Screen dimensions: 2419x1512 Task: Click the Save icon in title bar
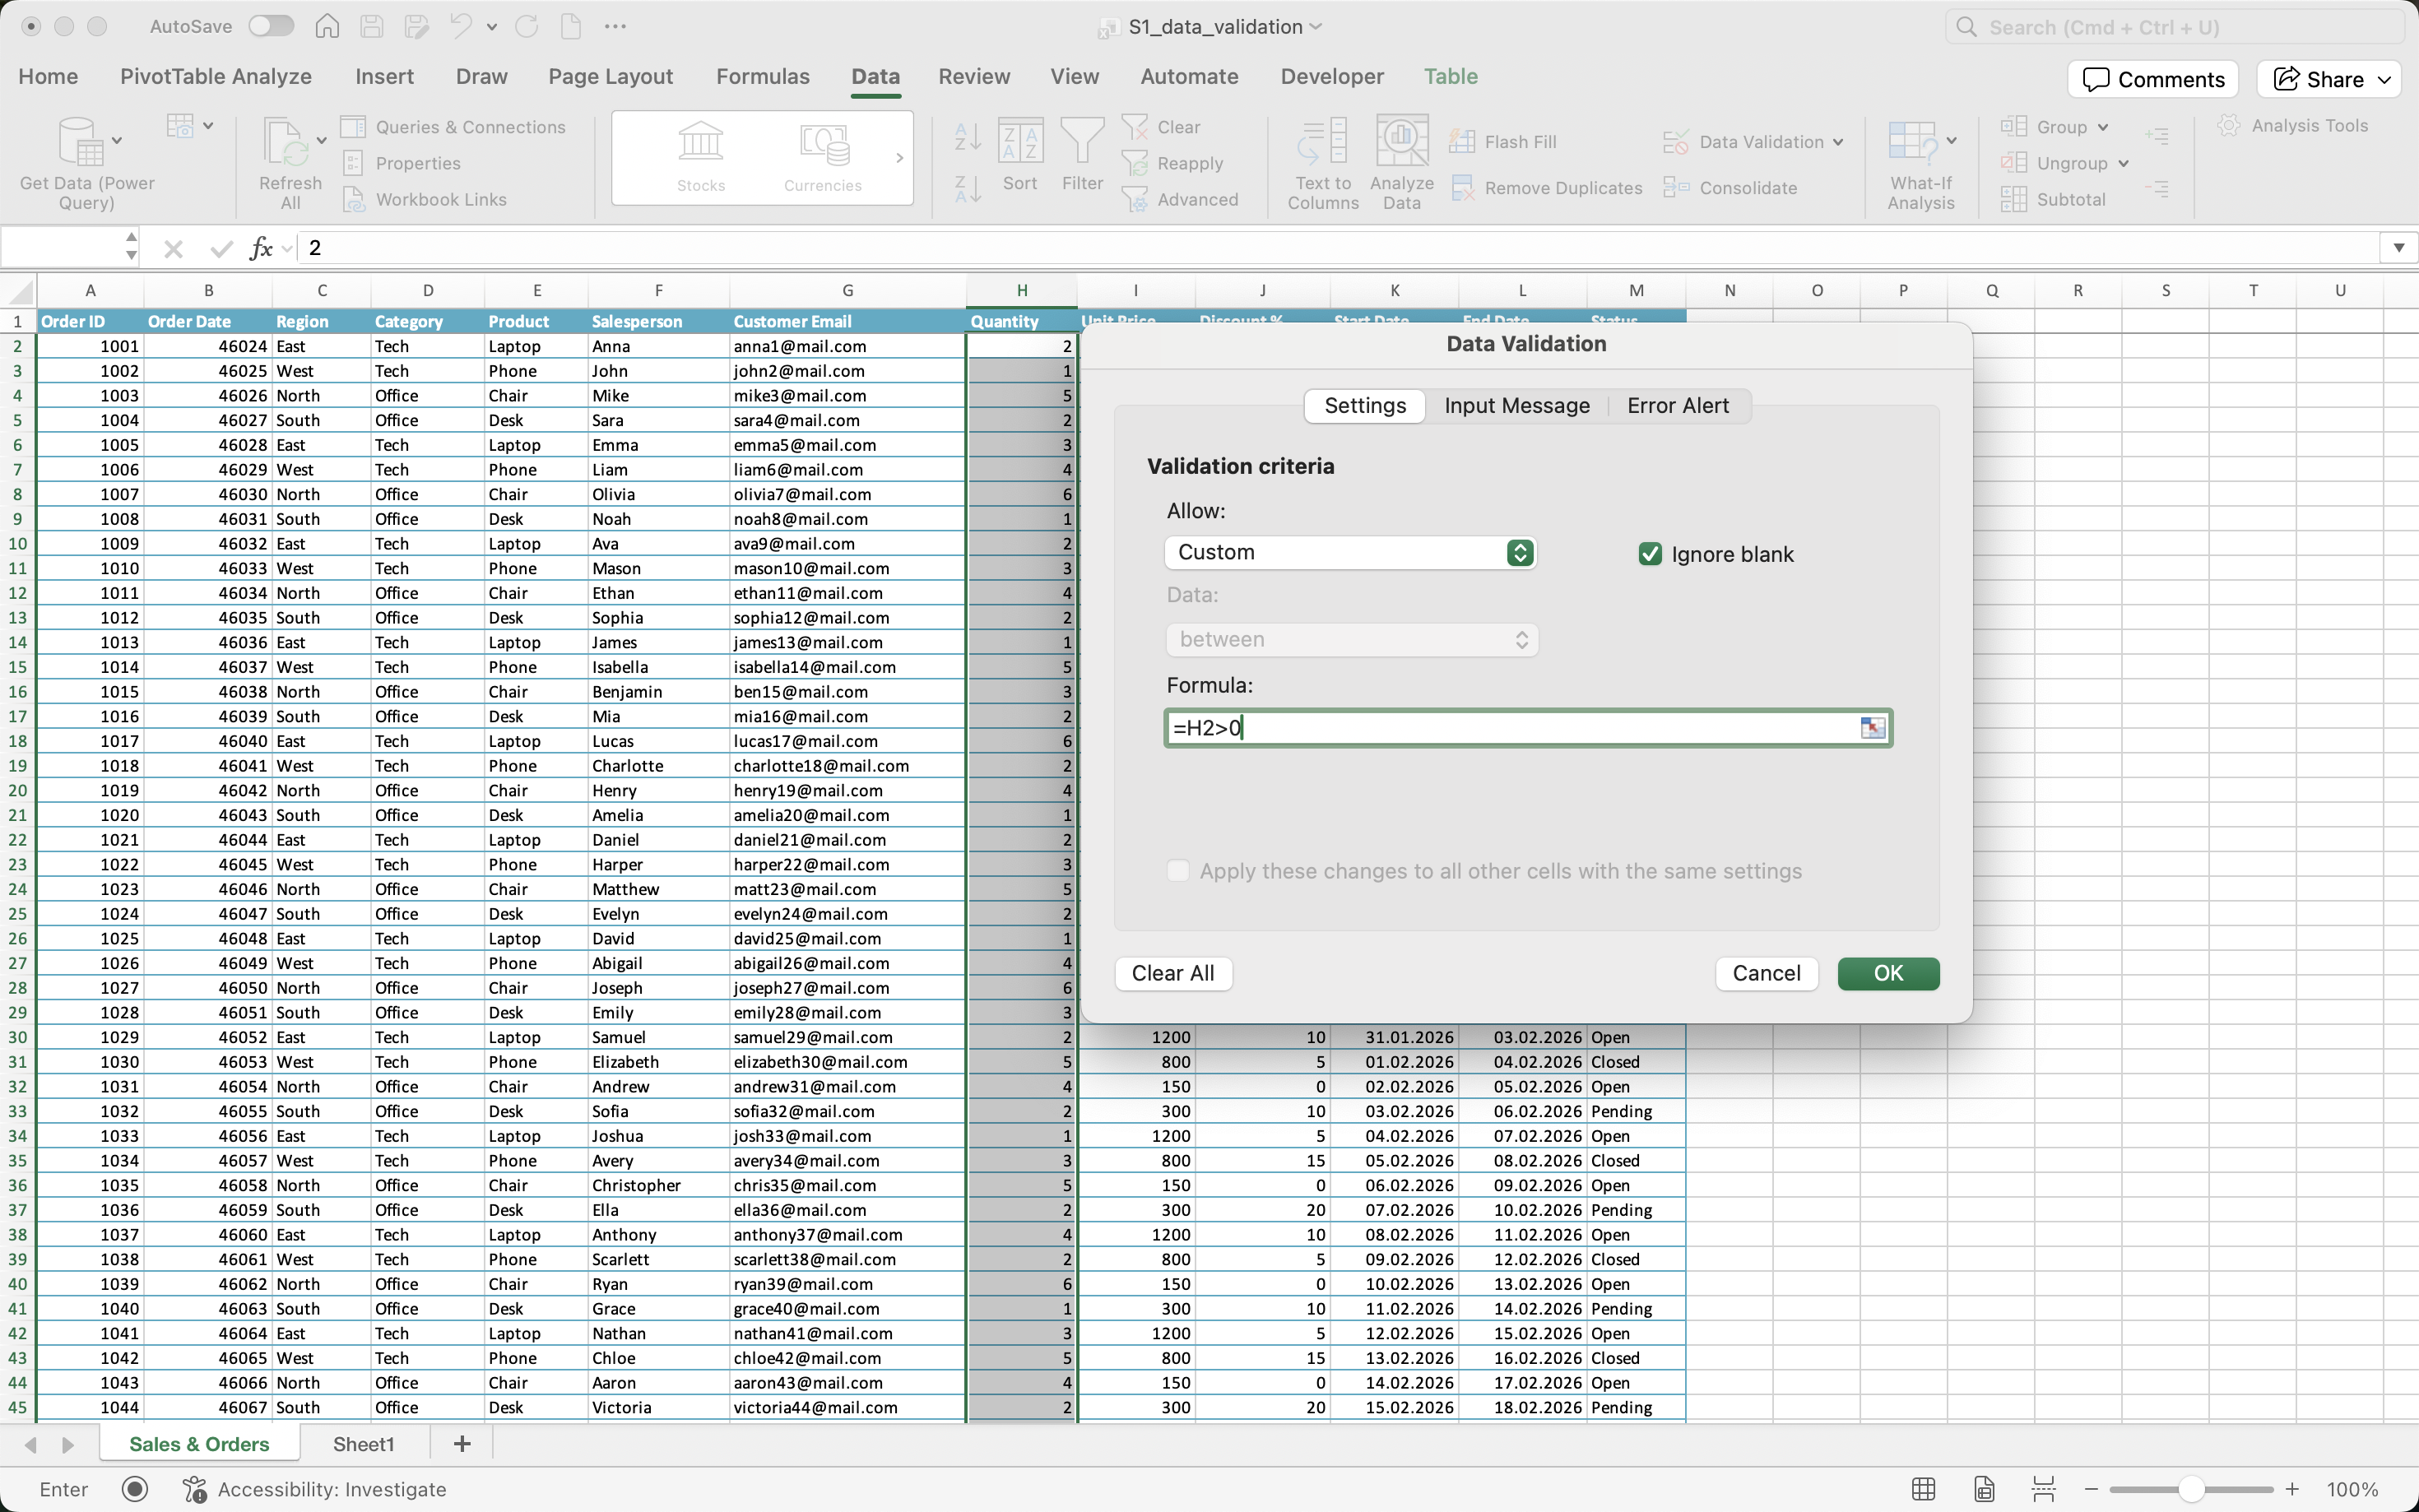[372, 27]
